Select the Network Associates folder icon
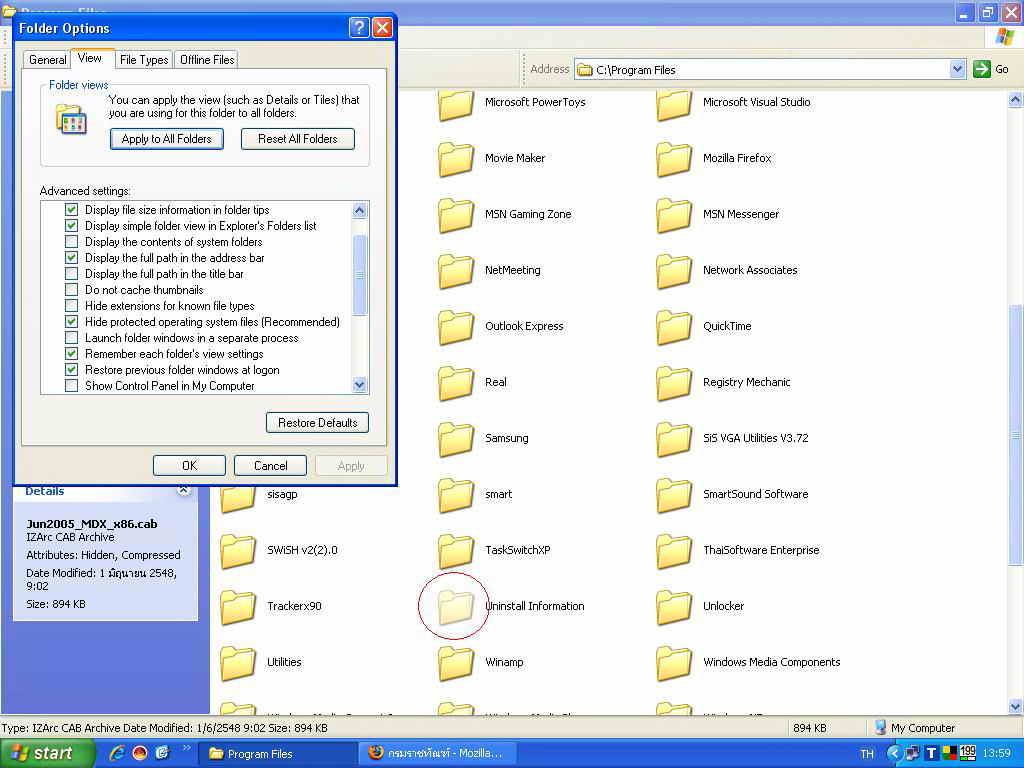Viewport: 1024px width, 768px height. tap(673, 272)
